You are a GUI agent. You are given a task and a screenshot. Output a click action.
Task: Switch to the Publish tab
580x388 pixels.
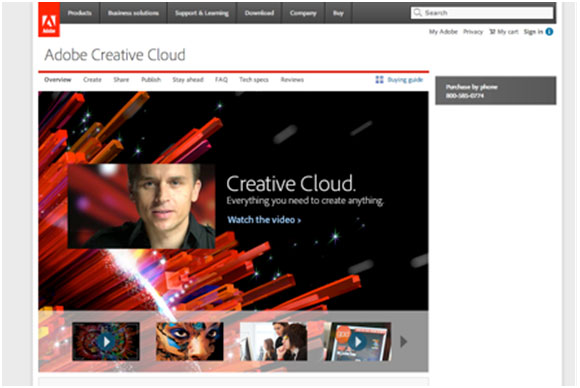click(151, 80)
